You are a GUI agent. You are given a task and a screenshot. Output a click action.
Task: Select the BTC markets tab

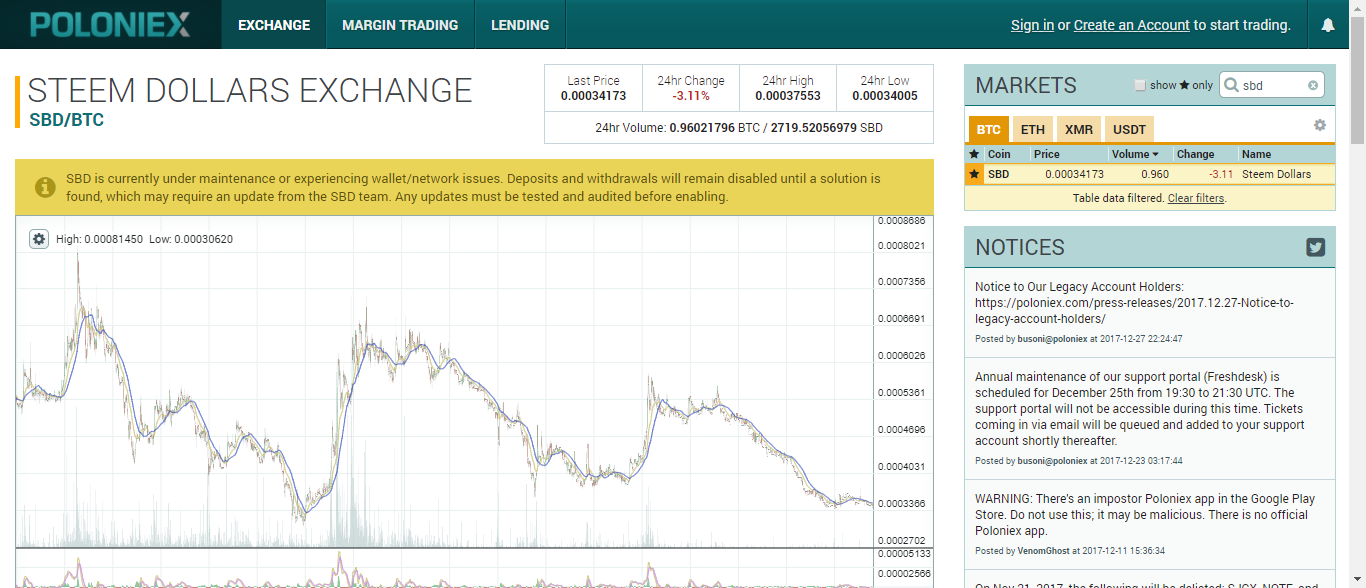(x=989, y=130)
